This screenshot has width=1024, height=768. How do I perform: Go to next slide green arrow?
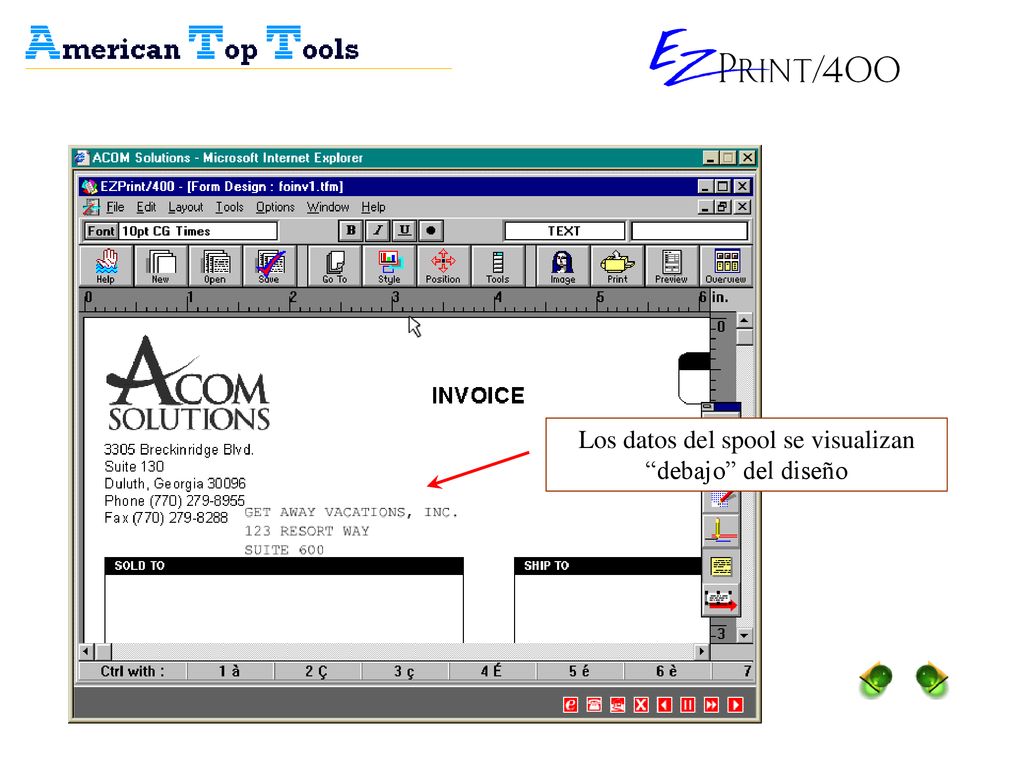[x=932, y=679]
